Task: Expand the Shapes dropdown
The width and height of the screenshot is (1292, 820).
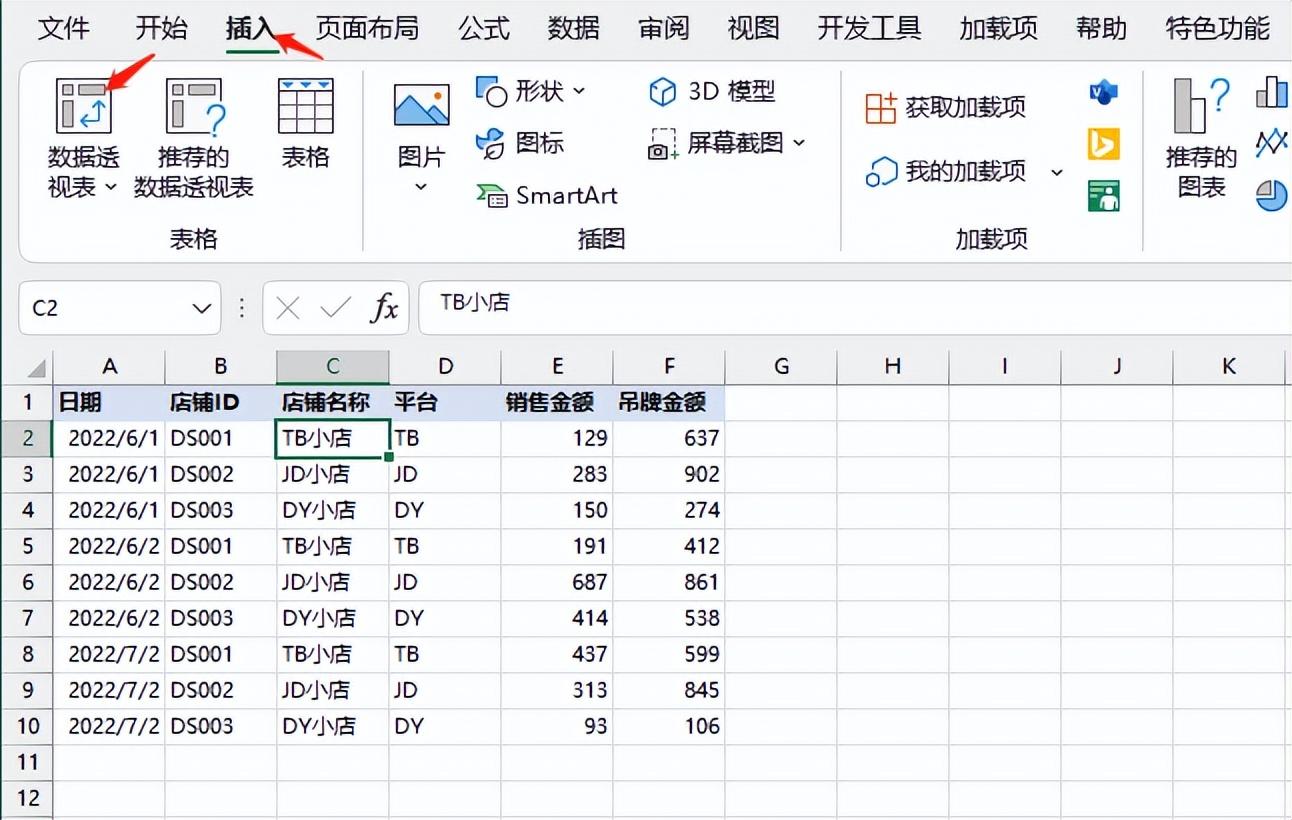Action: point(579,92)
